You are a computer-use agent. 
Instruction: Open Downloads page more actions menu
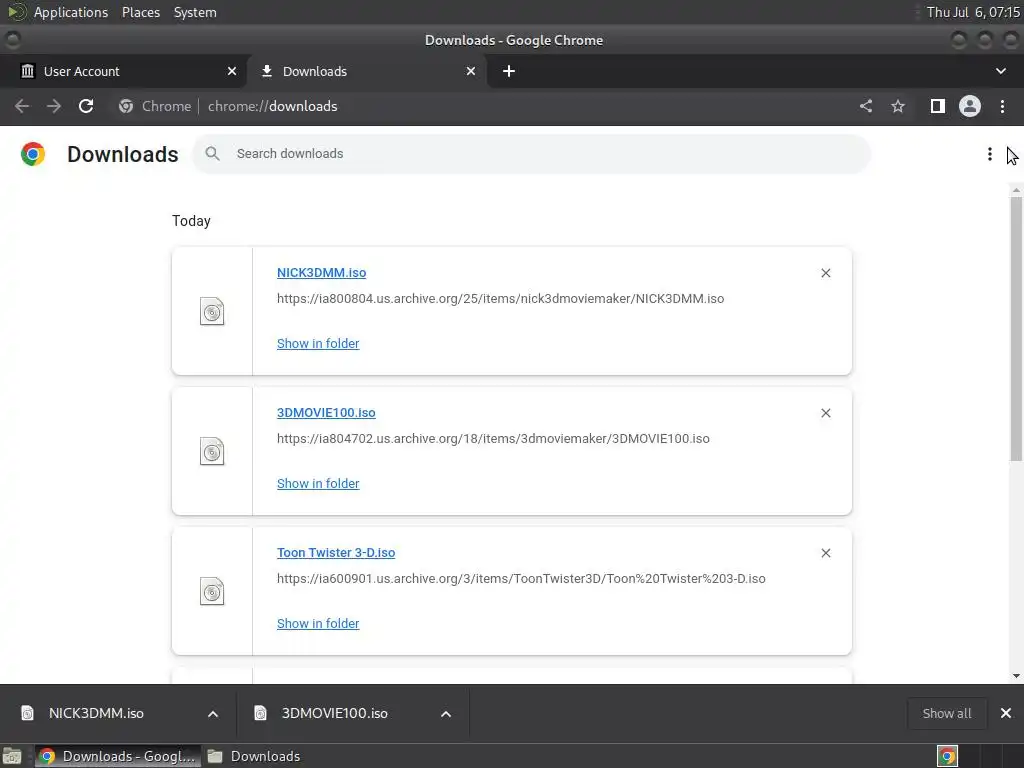[x=990, y=154]
